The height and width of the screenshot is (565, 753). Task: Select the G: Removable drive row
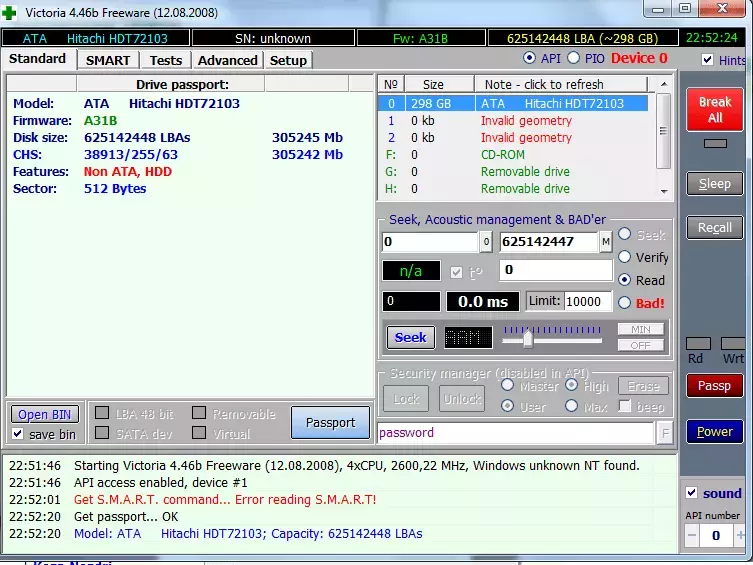(513, 172)
